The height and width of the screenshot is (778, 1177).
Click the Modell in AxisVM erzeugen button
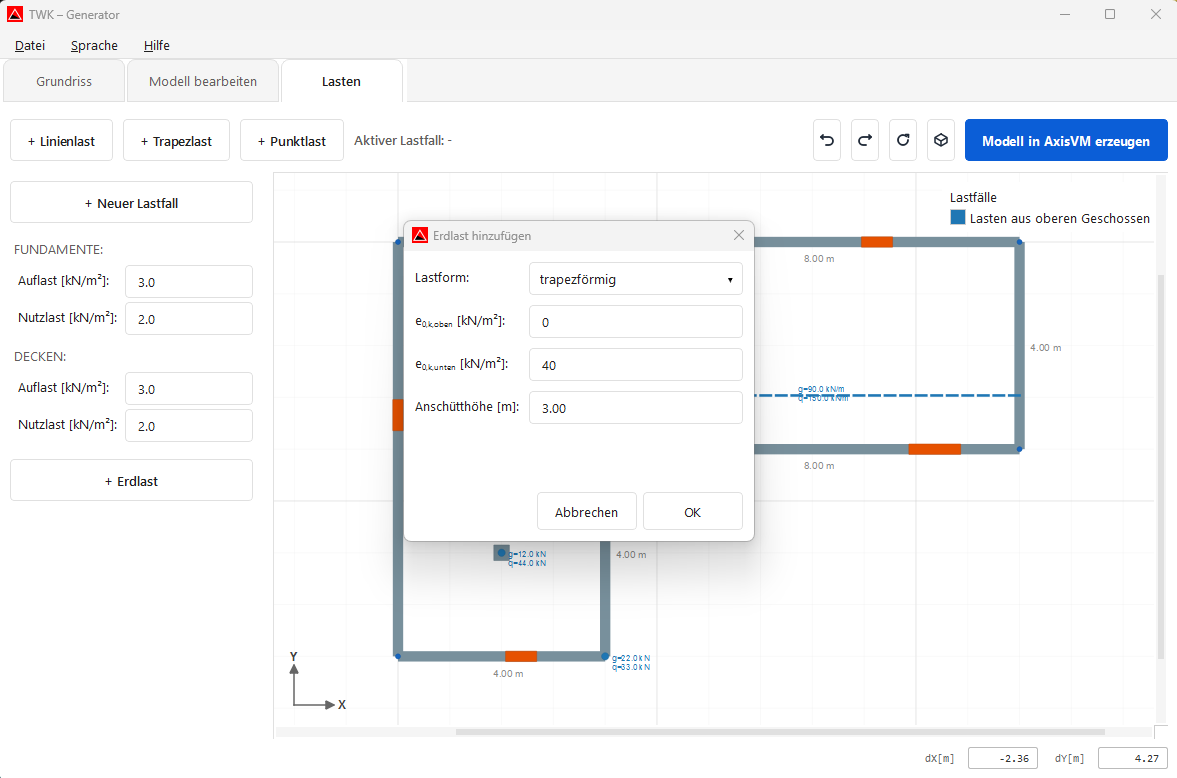pyautogui.click(x=1066, y=141)
